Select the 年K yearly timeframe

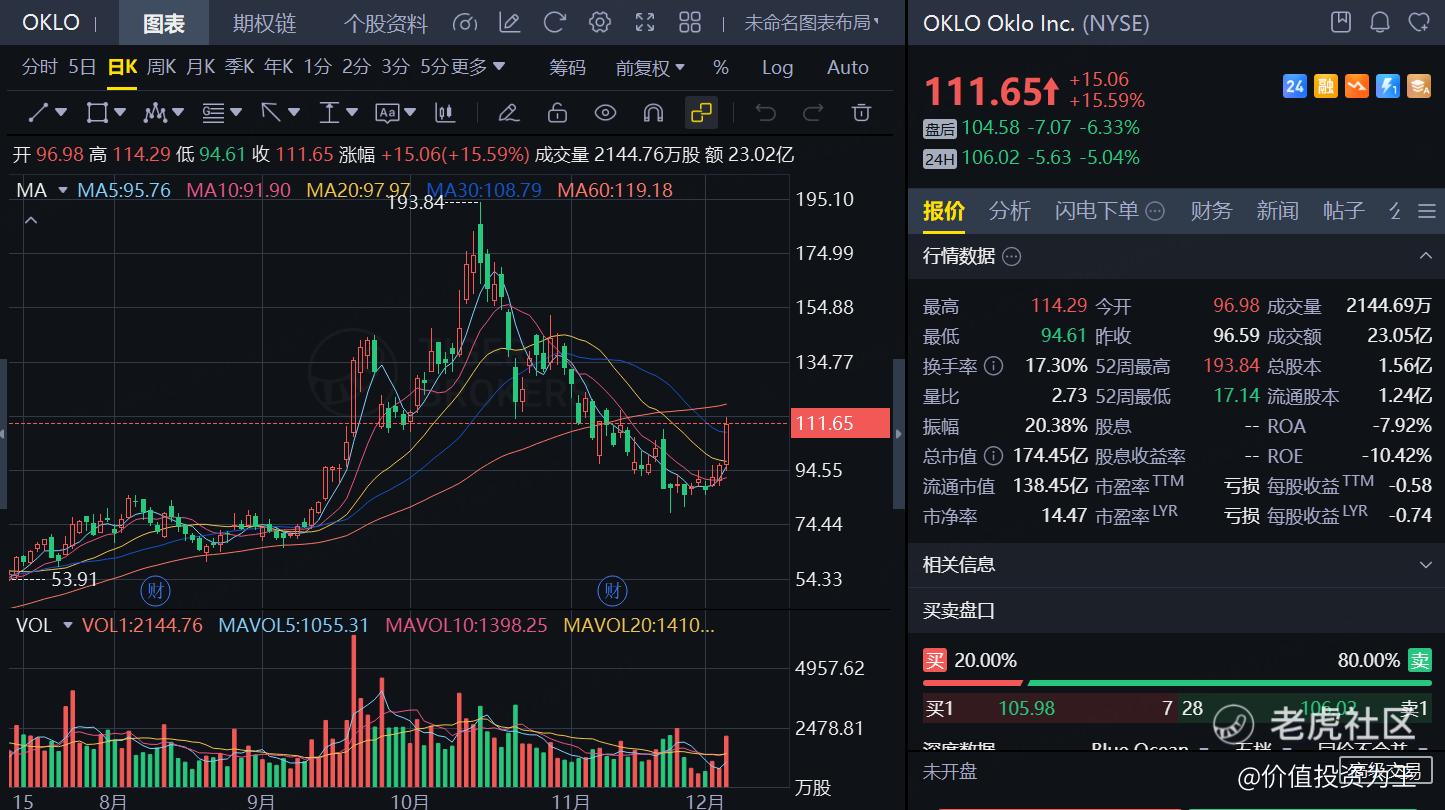point(278,67)
